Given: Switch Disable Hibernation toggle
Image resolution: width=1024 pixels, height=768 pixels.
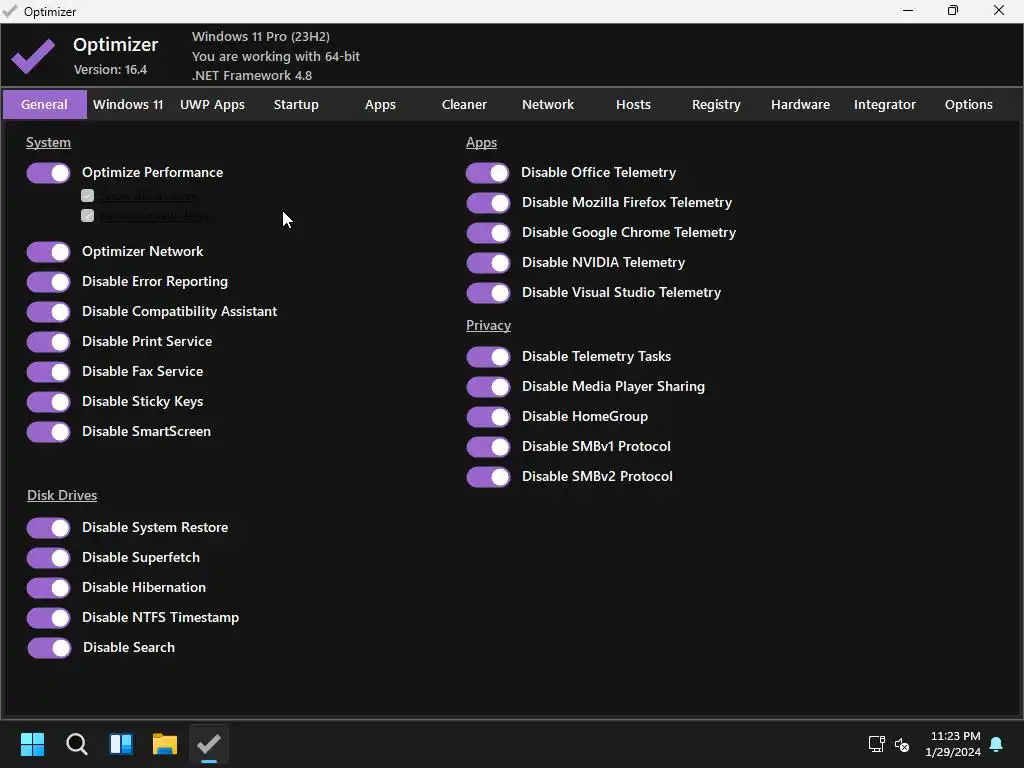Looking at the screenshot, I should (x=48, y=588).
